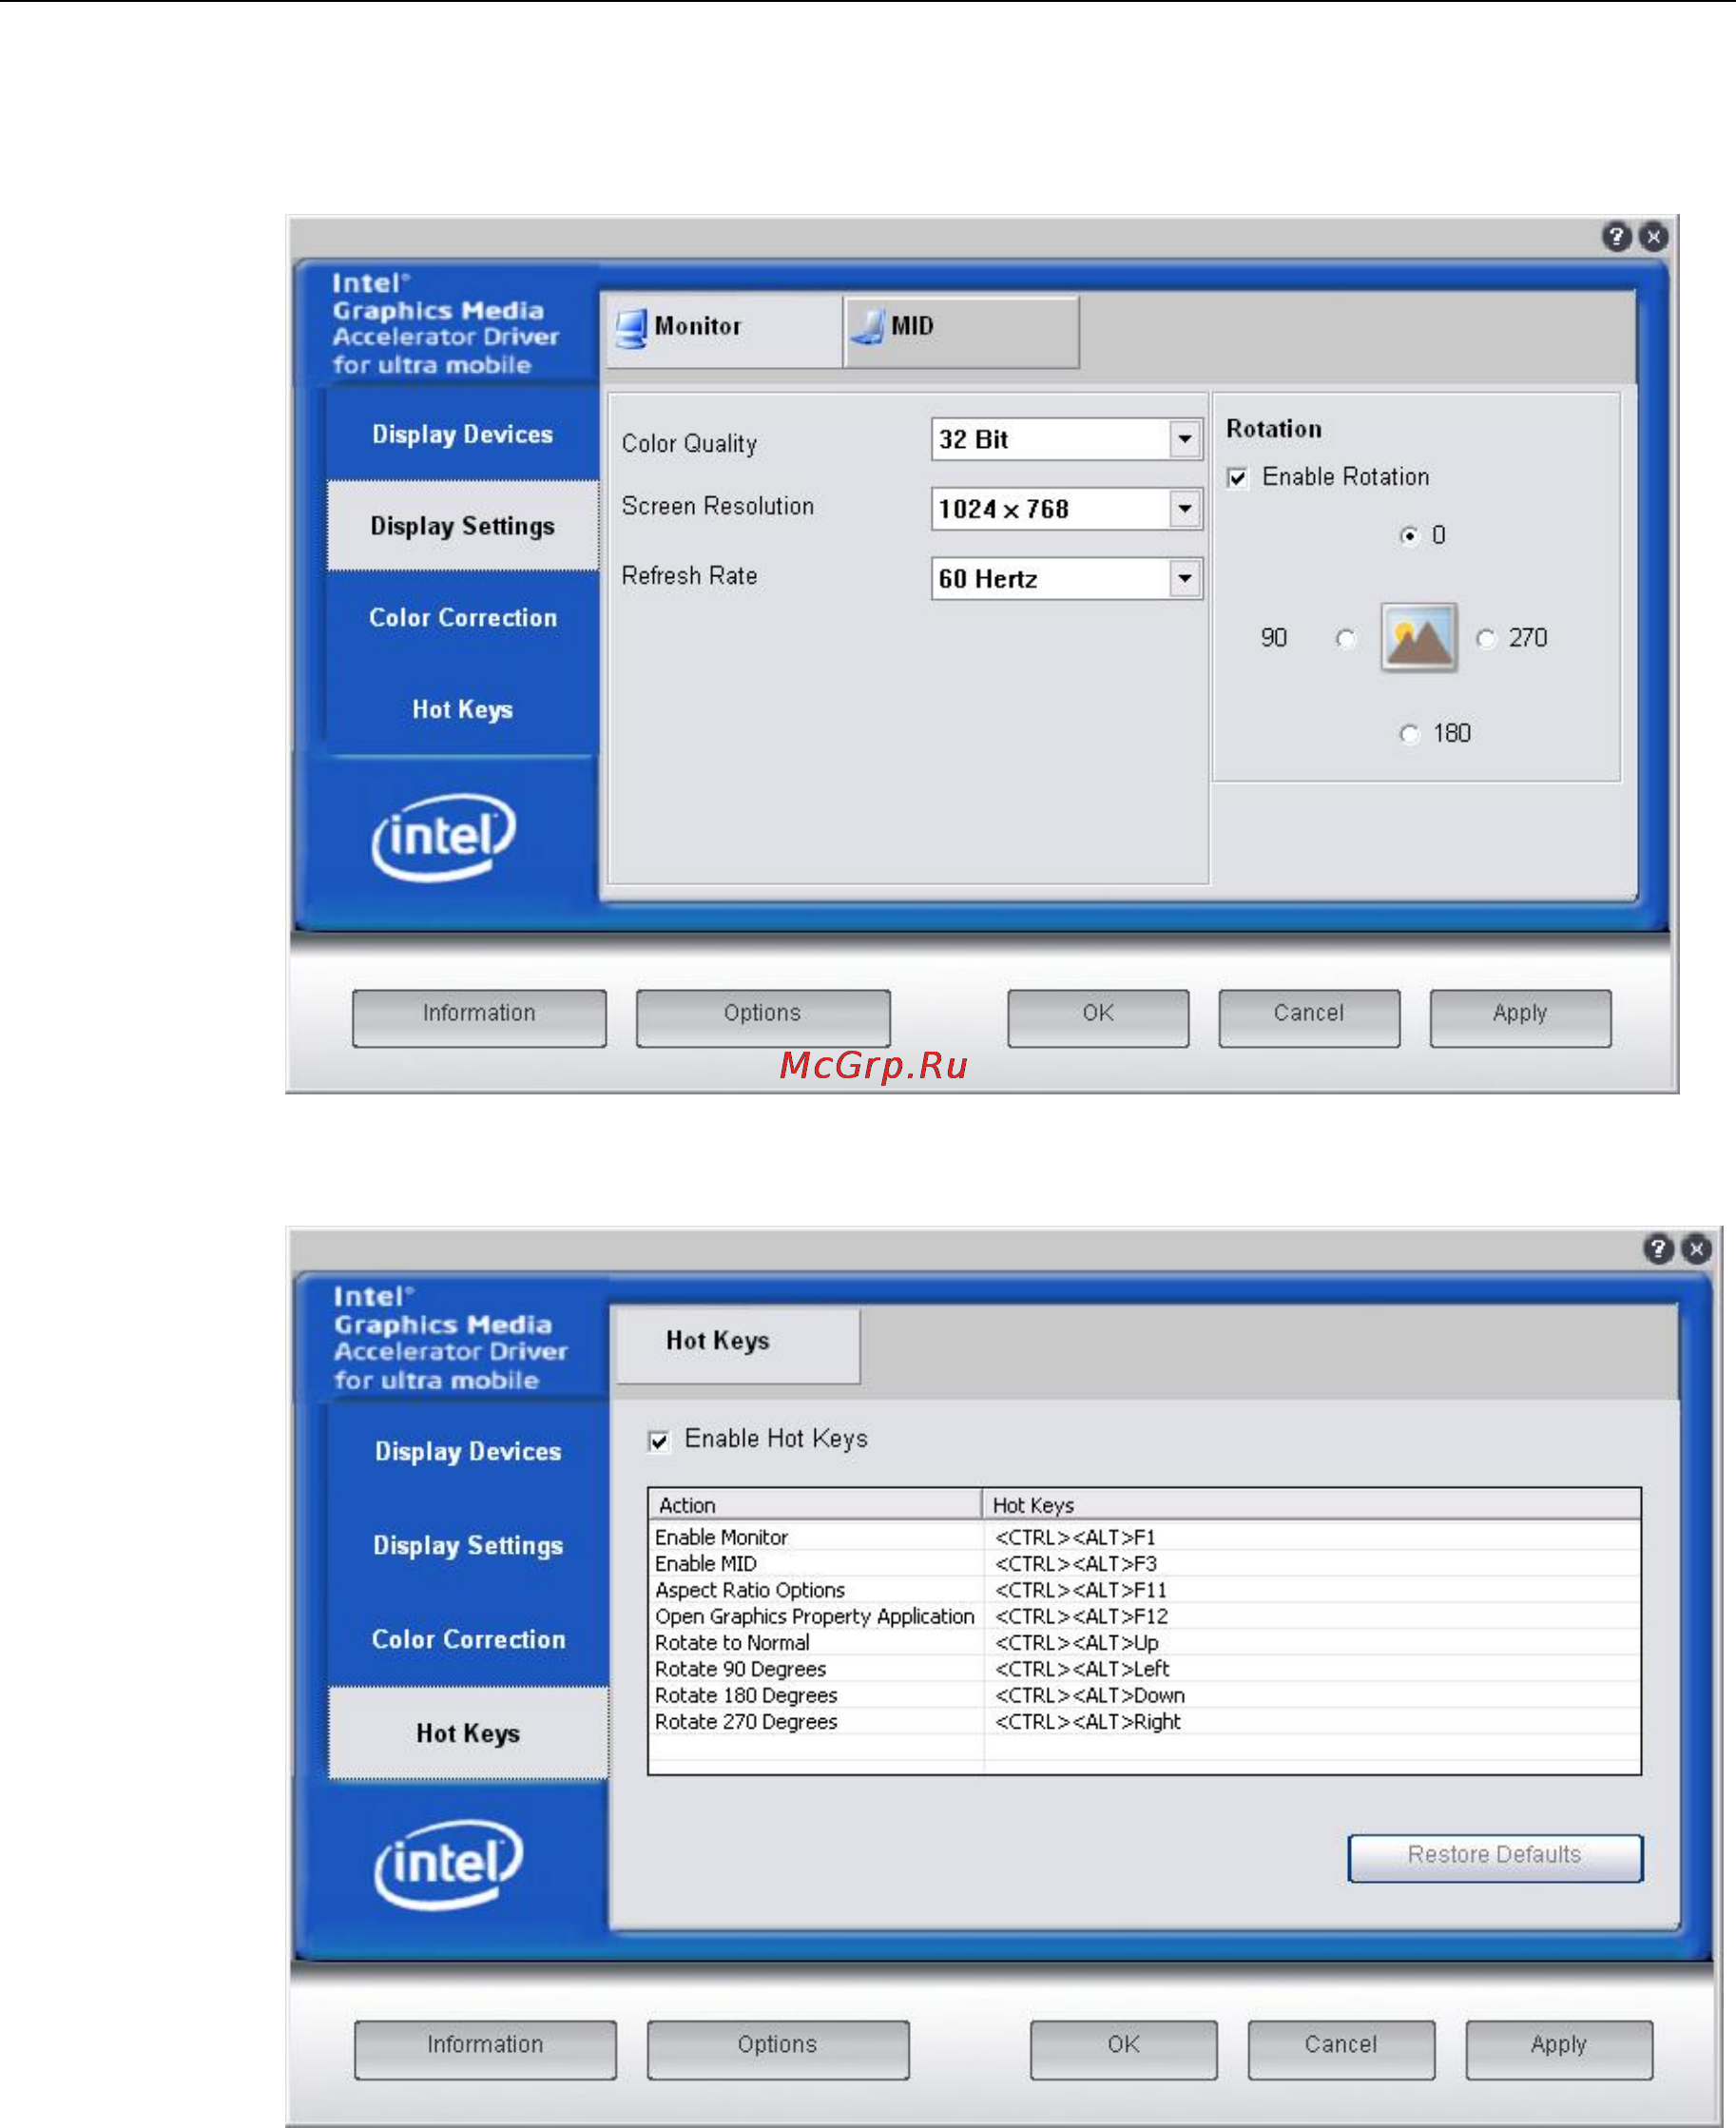Open Color Correction in the upper window sidebar

(x=462, y=617)
